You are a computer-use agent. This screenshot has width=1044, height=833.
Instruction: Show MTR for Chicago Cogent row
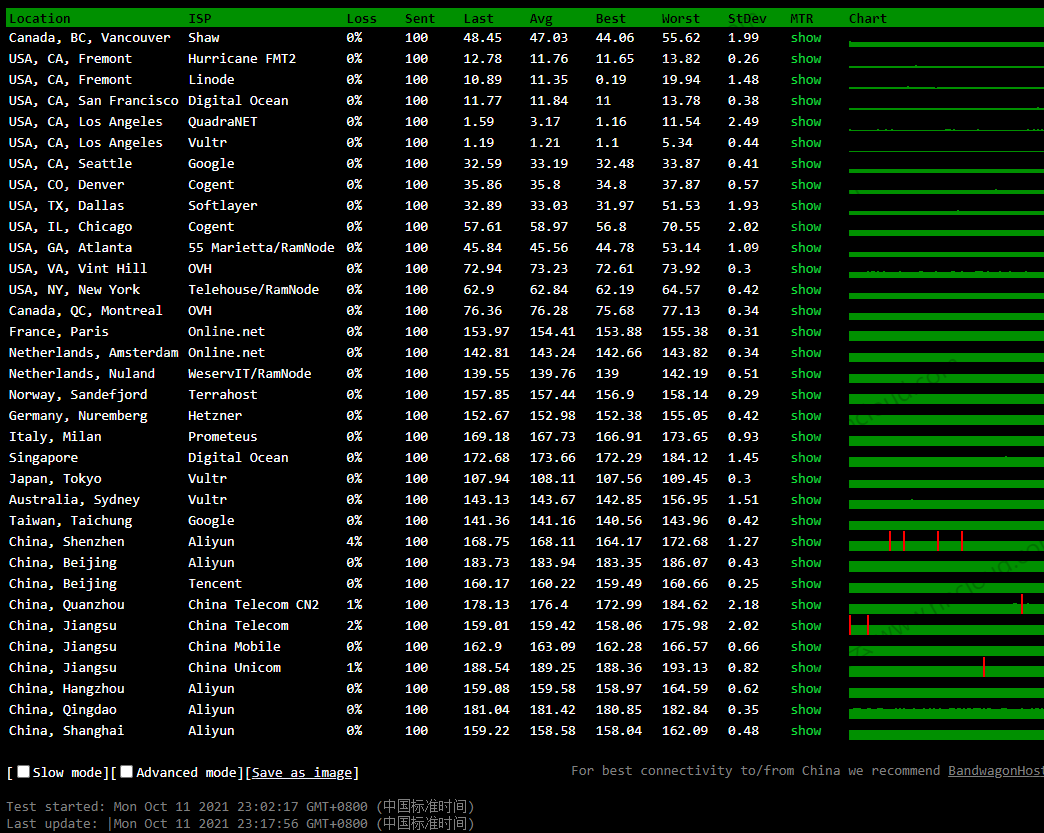coord(806,226)
